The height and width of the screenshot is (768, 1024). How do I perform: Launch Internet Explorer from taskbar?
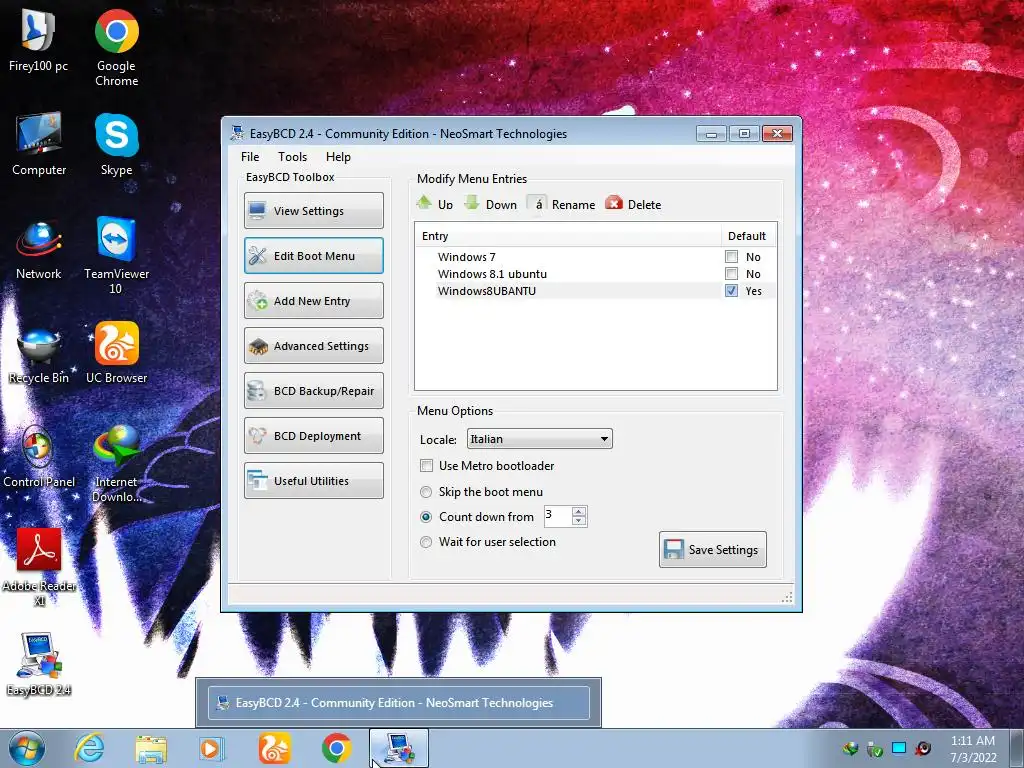[89, 748]
